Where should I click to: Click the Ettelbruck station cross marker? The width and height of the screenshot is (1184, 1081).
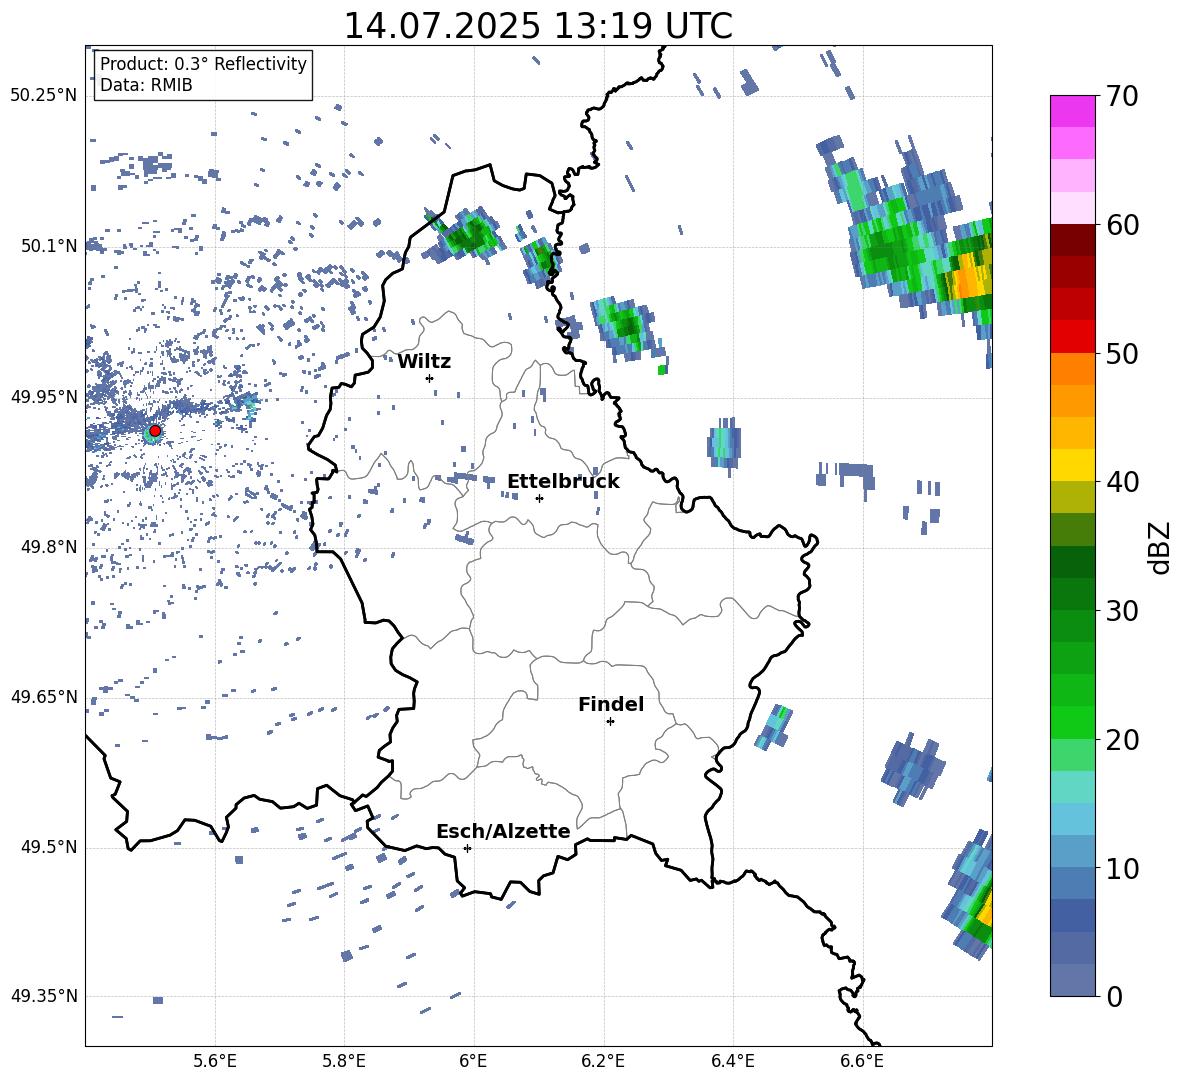(539, 498)
